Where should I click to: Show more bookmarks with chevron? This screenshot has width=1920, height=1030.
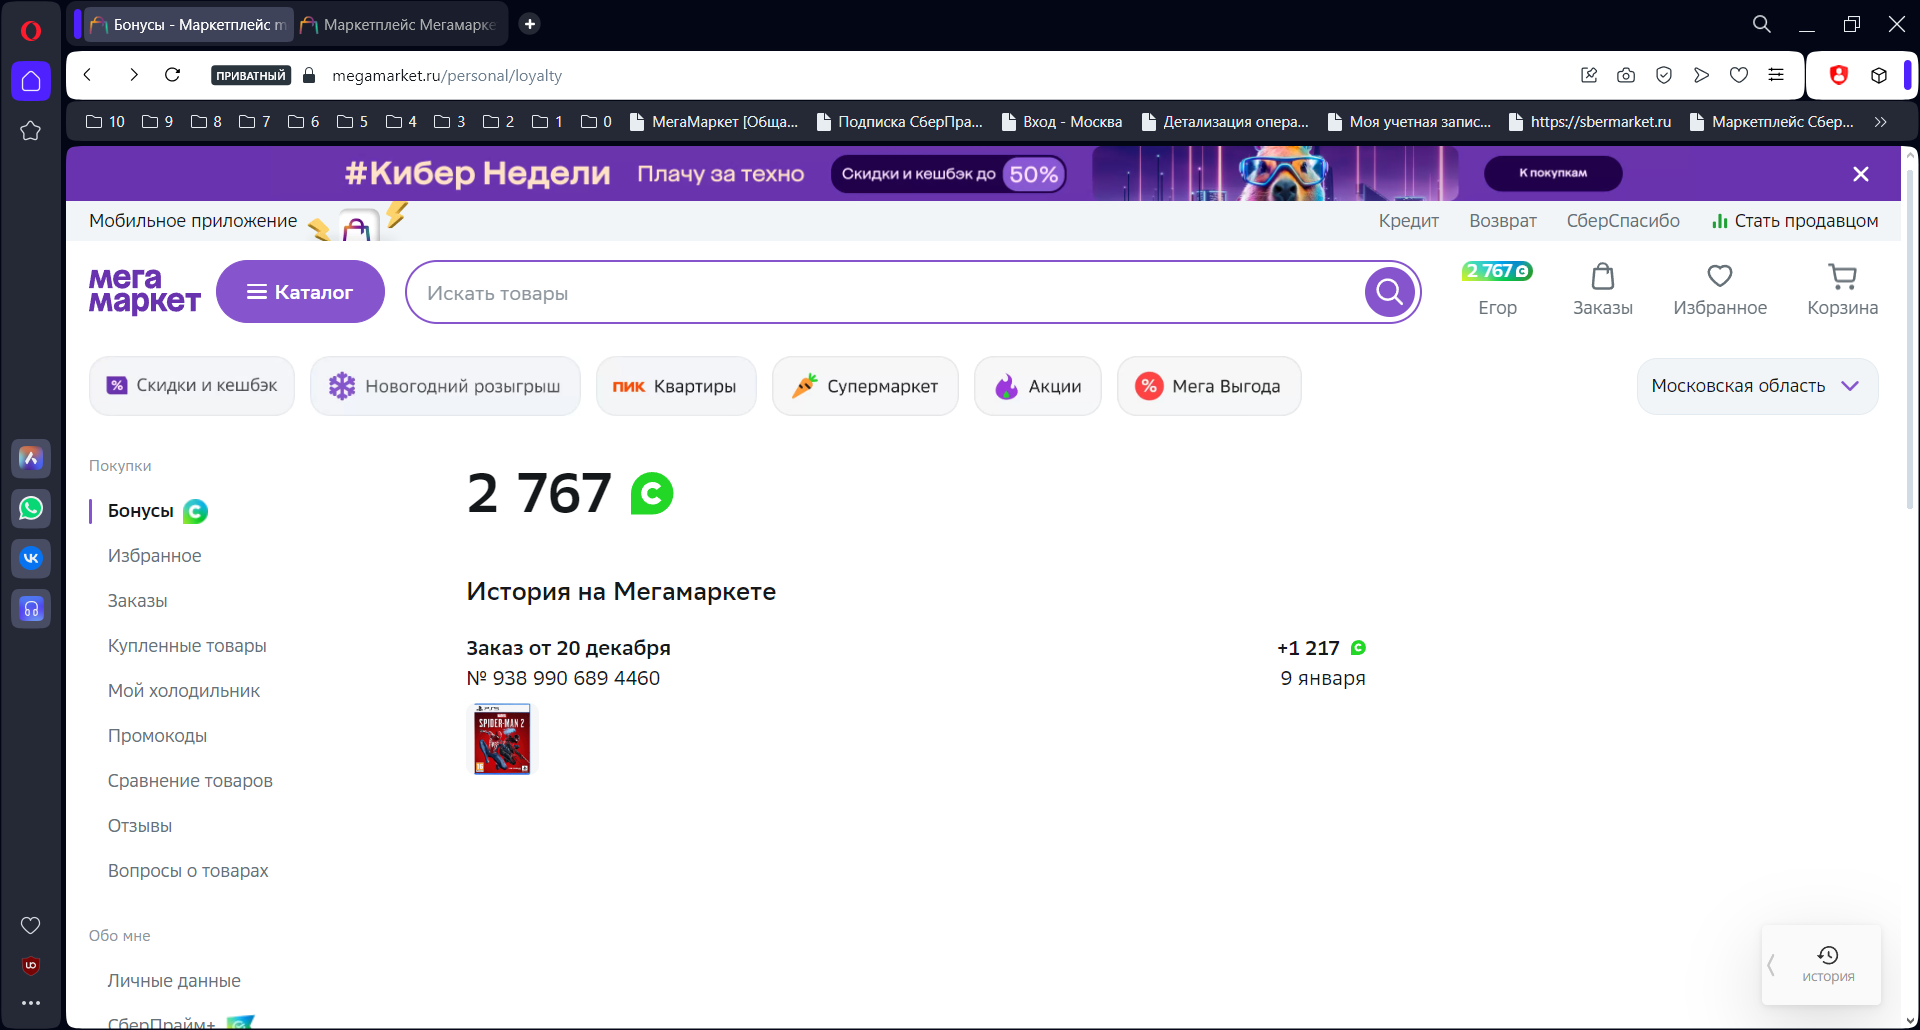click(1881, 122)
